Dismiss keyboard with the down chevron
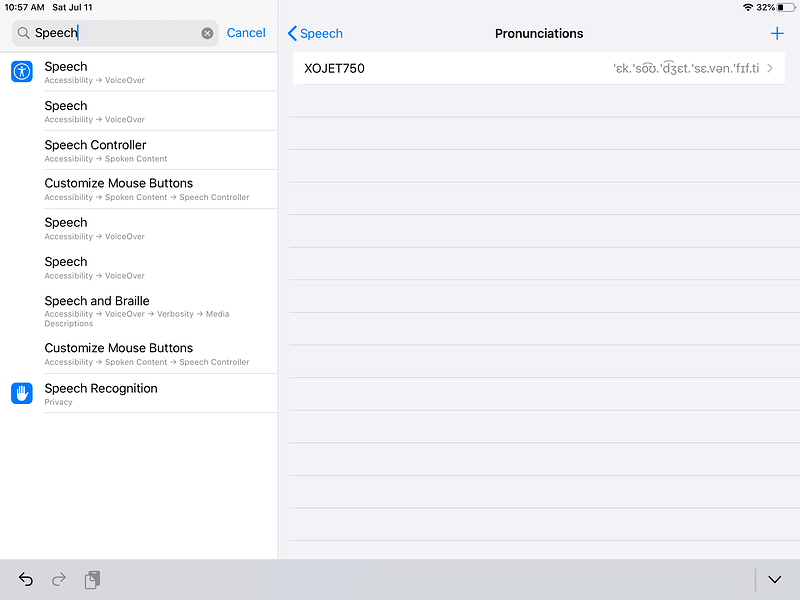Screen dimensions: 800x600 pos(774,579)
